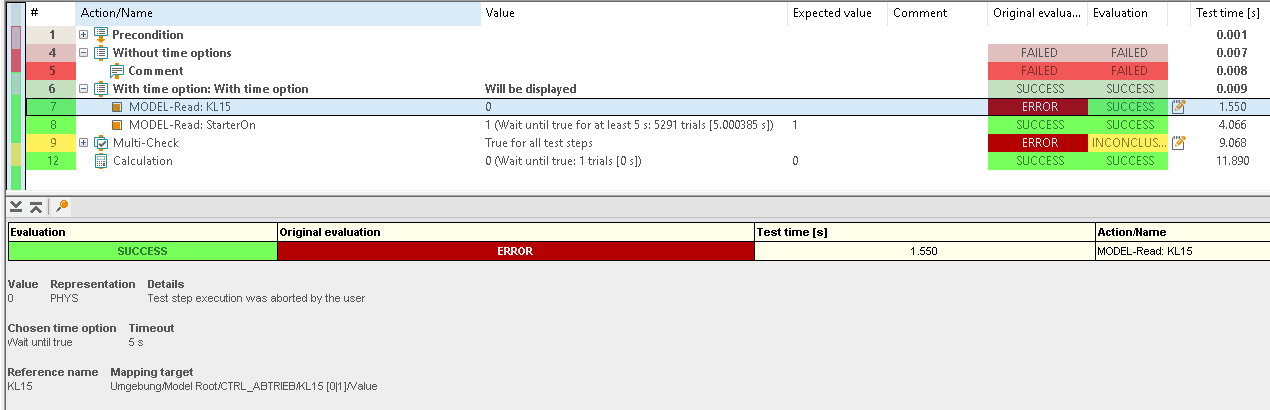Click 'Test step execution was aborted by the user' text
The image size is (1270, 410).
pos(256,298)
